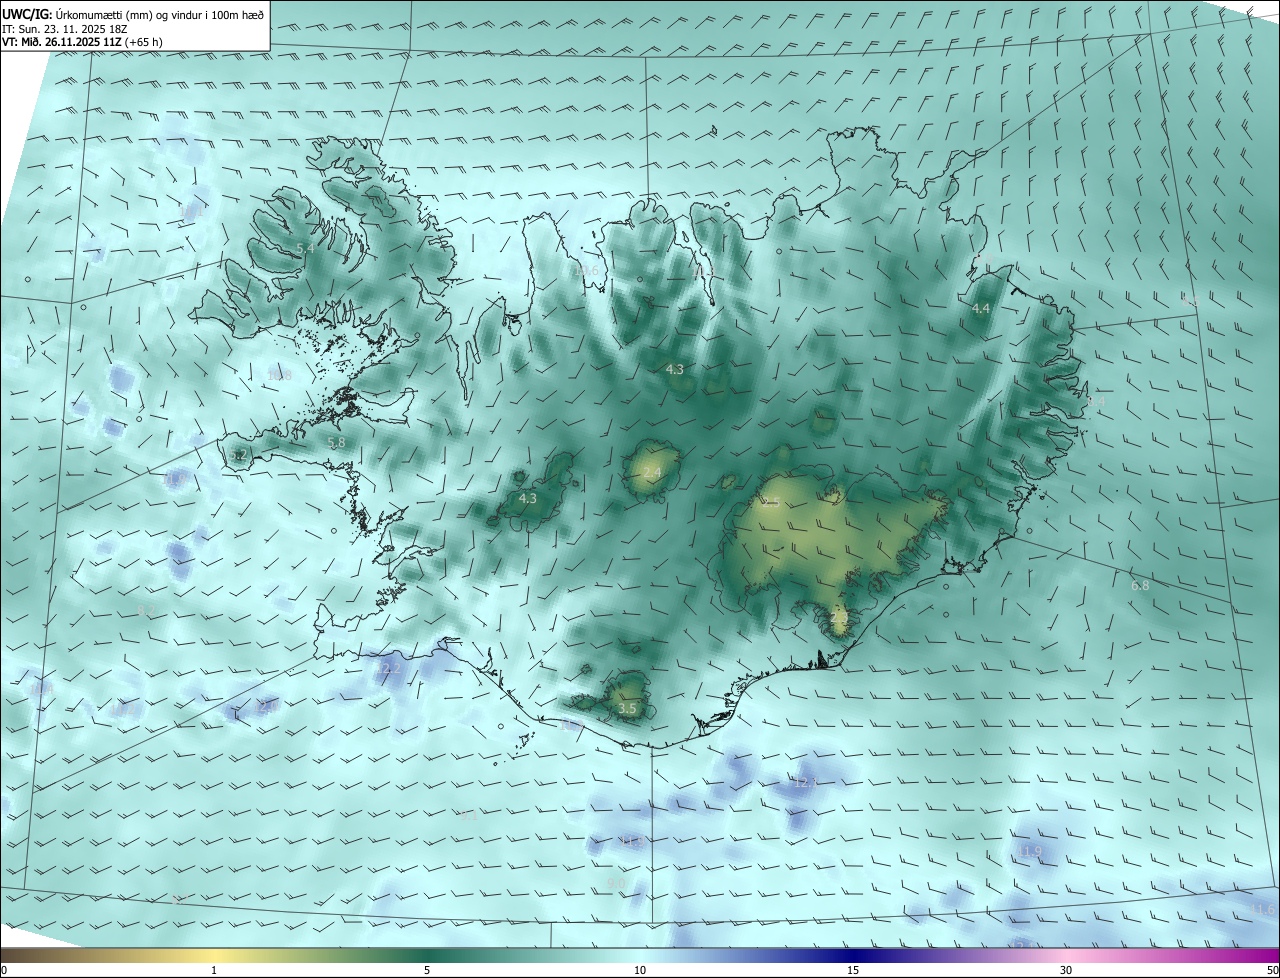Click the value label '5.4' on the Westfjords
1280x978 pixels.
pyautogui.click(x=305, y=248)
